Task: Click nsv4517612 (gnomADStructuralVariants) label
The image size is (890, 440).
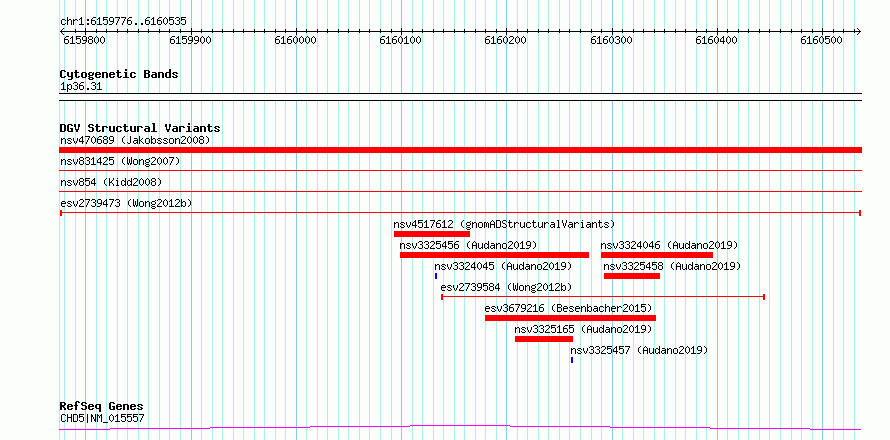Action: [x=504, y=224]
